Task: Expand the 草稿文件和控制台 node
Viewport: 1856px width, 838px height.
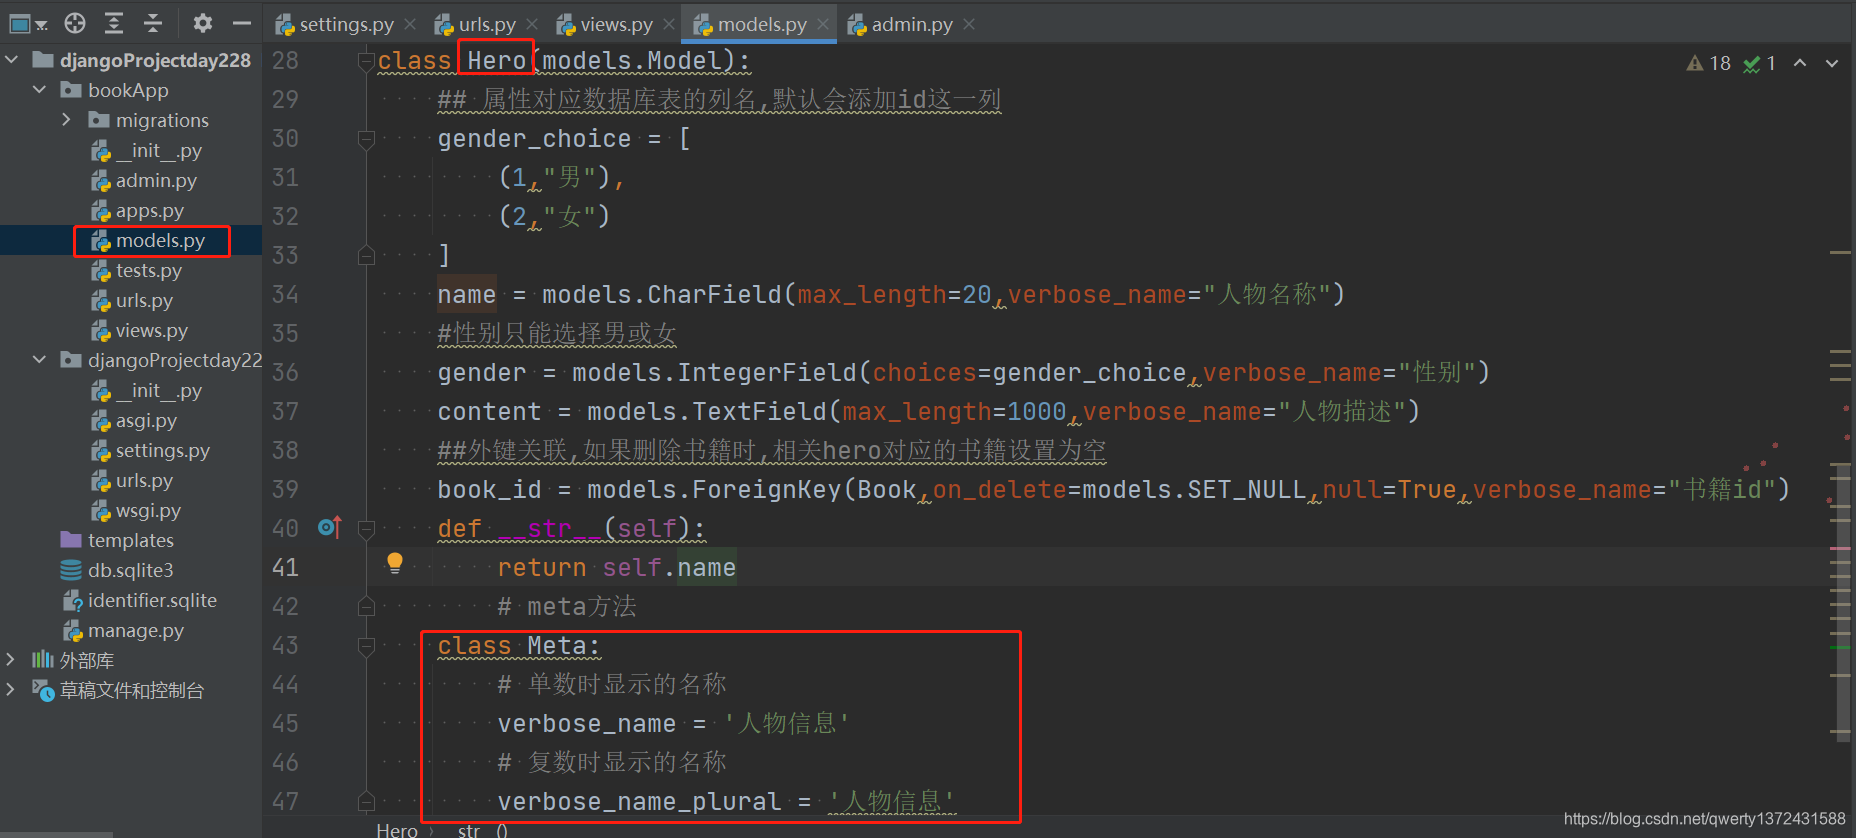Action: coord(11,690)
